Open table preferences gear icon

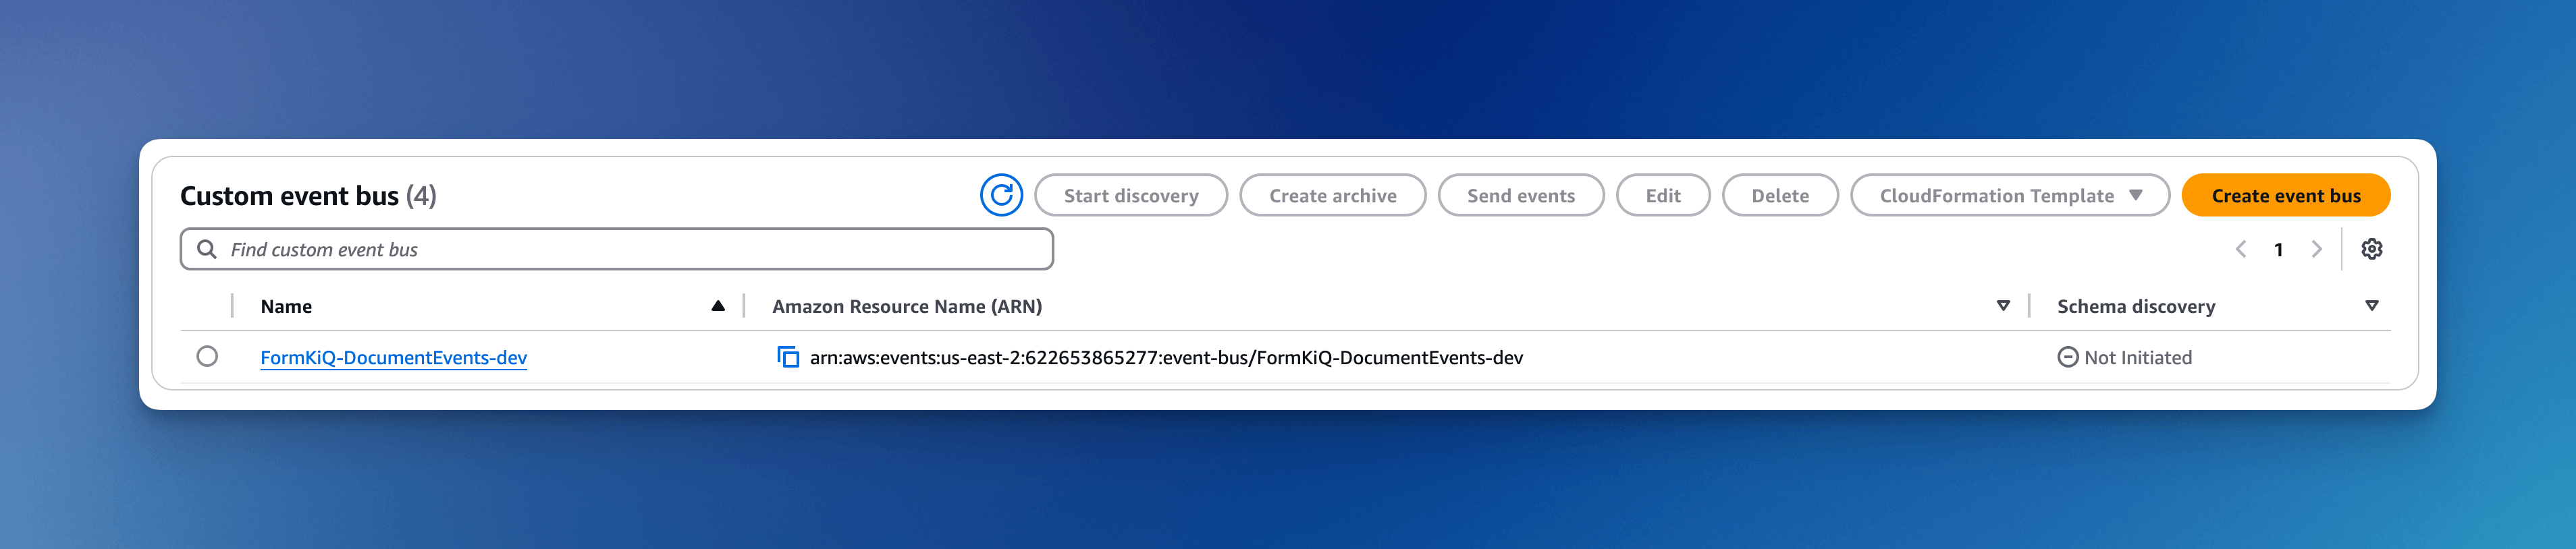pos(2371,249)
